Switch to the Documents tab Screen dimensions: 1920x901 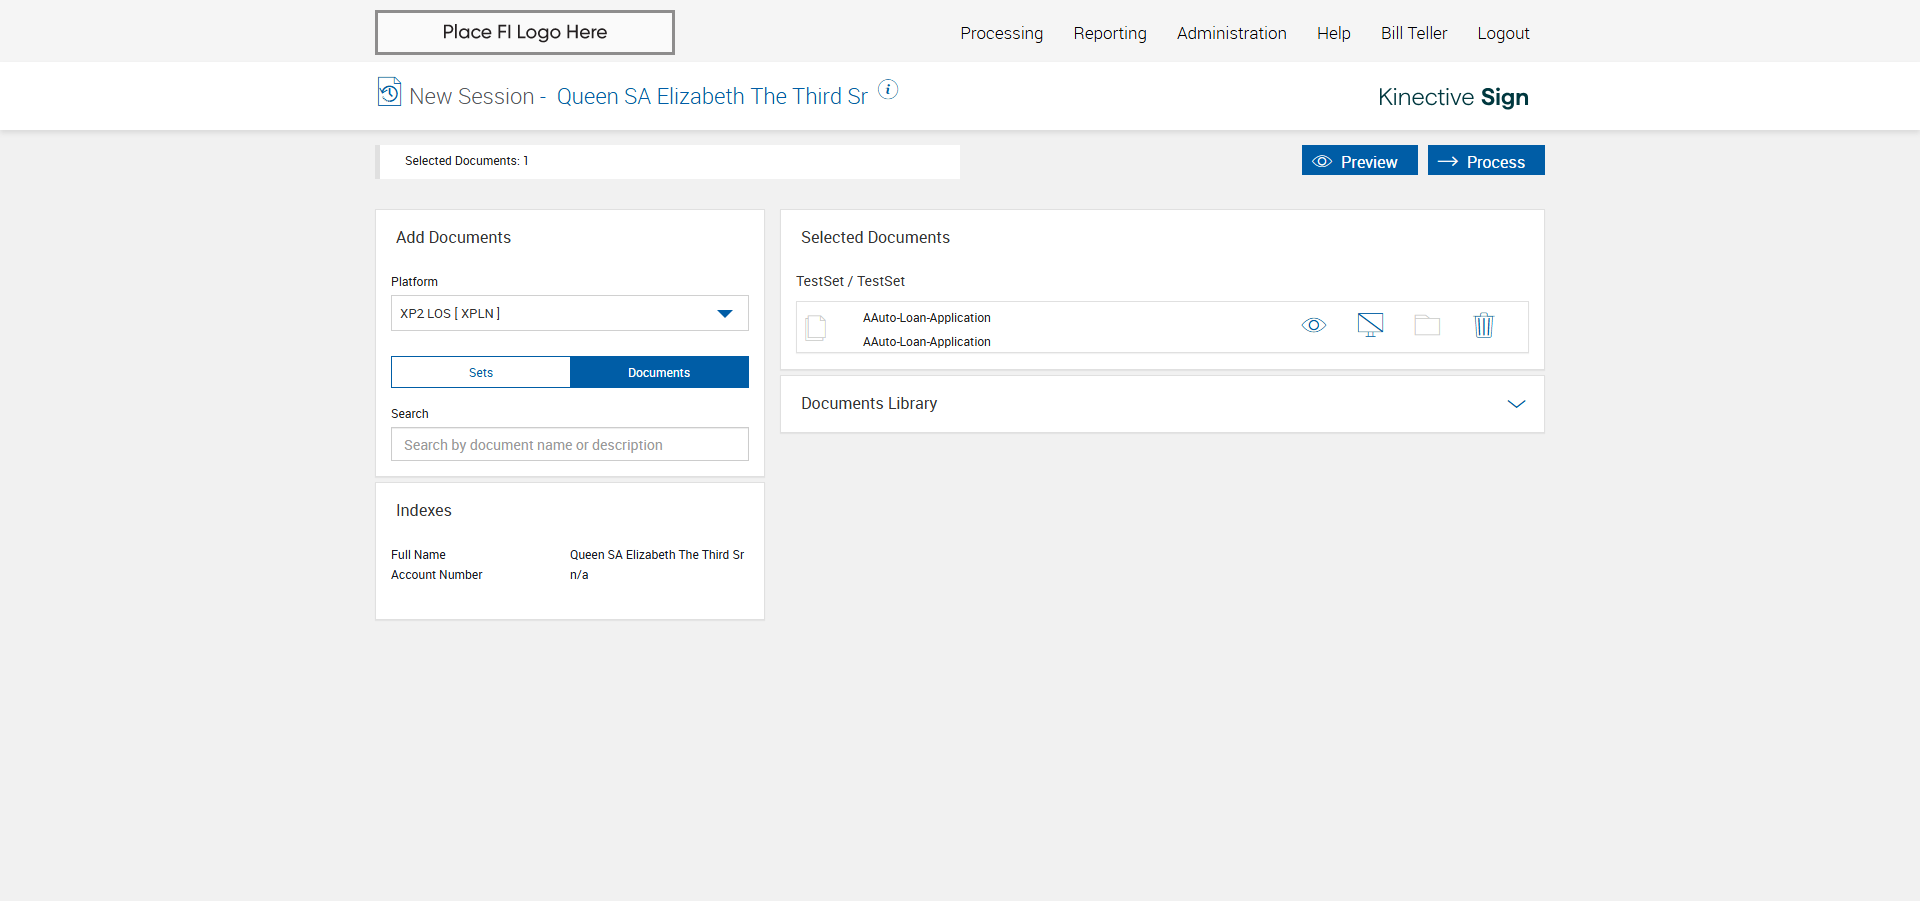(659, 372)
